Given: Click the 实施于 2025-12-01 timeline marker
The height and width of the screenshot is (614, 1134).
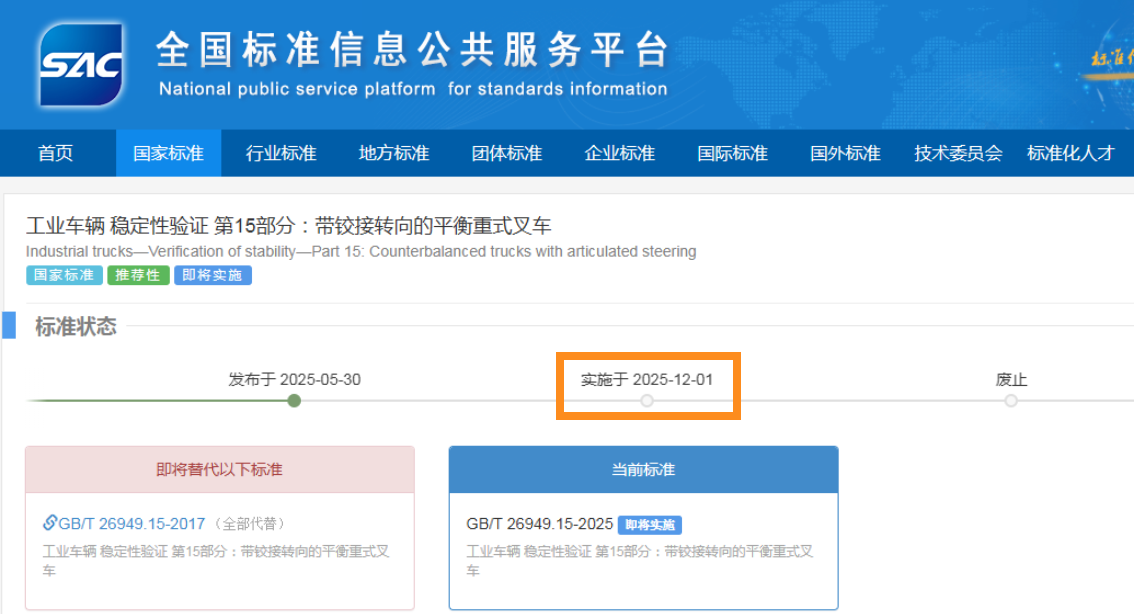Looking at the screenshot, I should pyautogui.click(x=647, y=401).
